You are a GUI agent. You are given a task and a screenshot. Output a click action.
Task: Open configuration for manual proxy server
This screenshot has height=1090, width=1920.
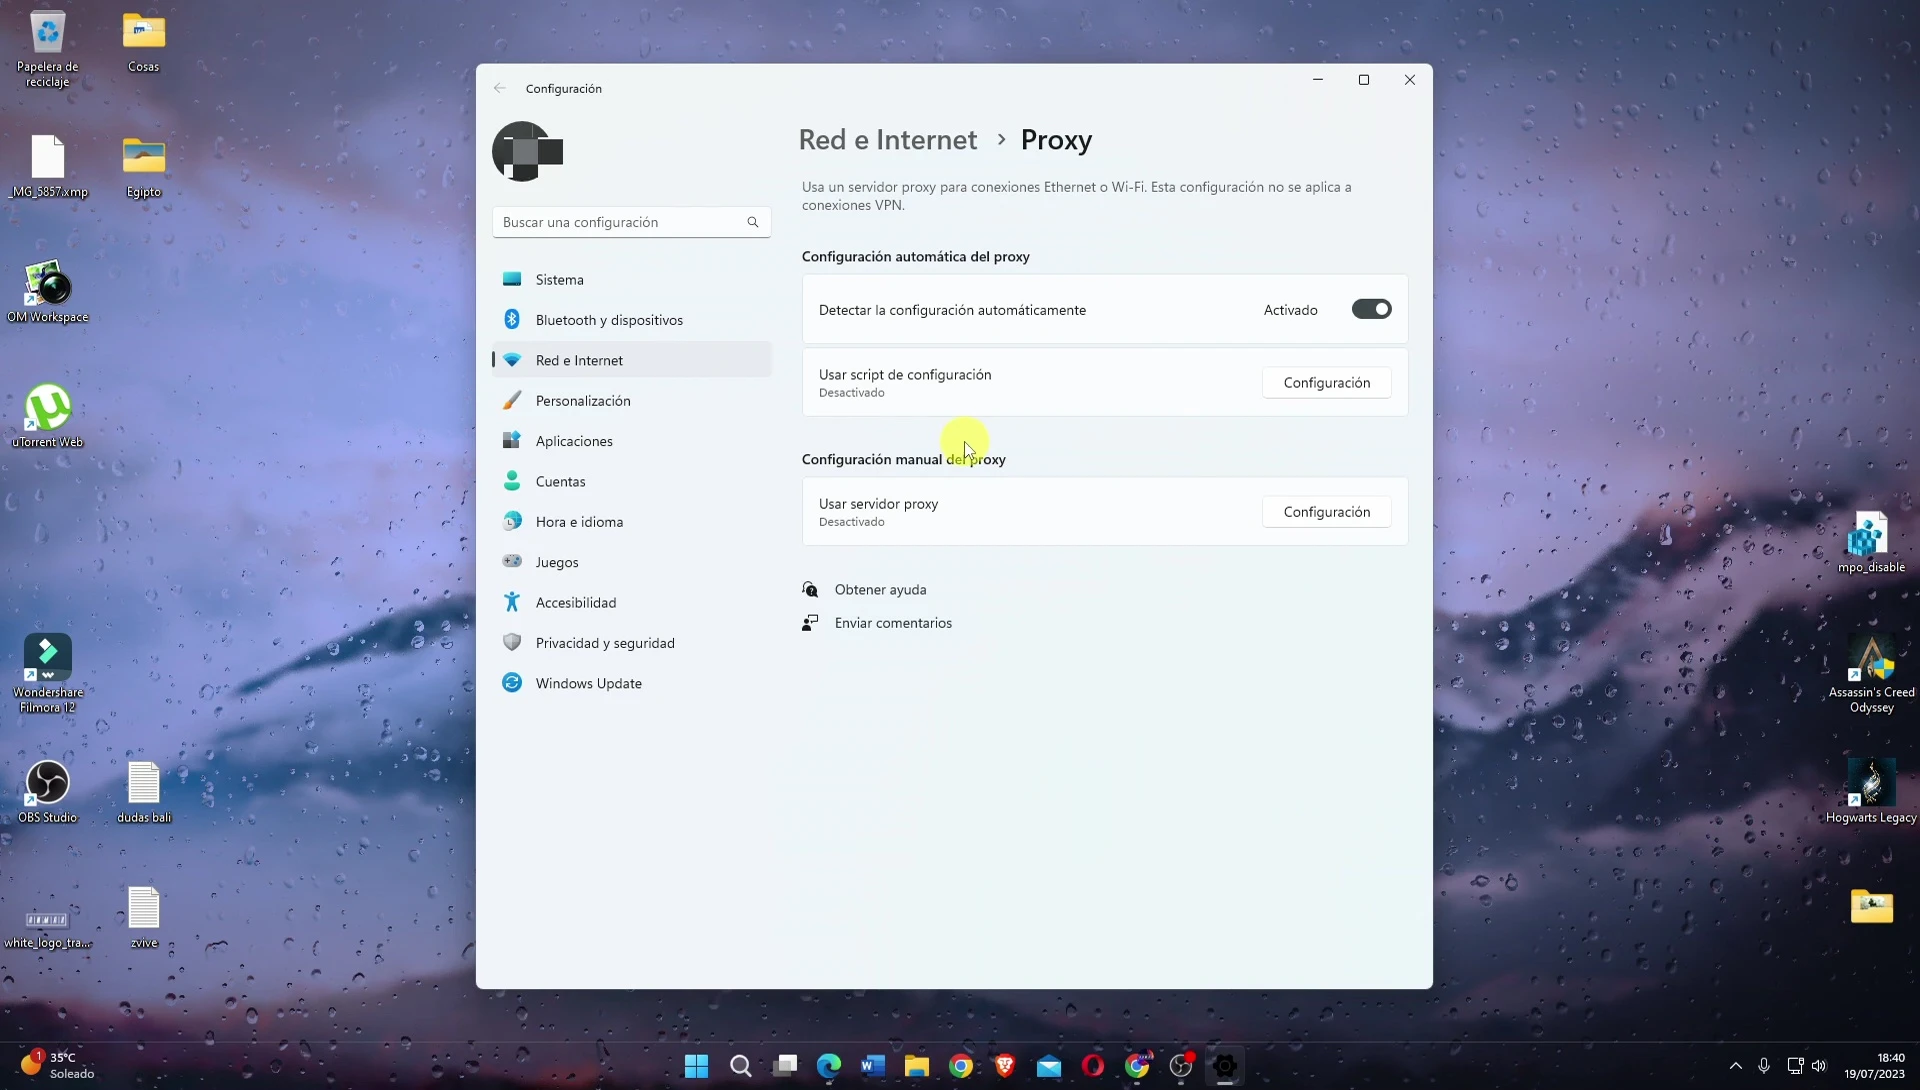(1326, 512)
